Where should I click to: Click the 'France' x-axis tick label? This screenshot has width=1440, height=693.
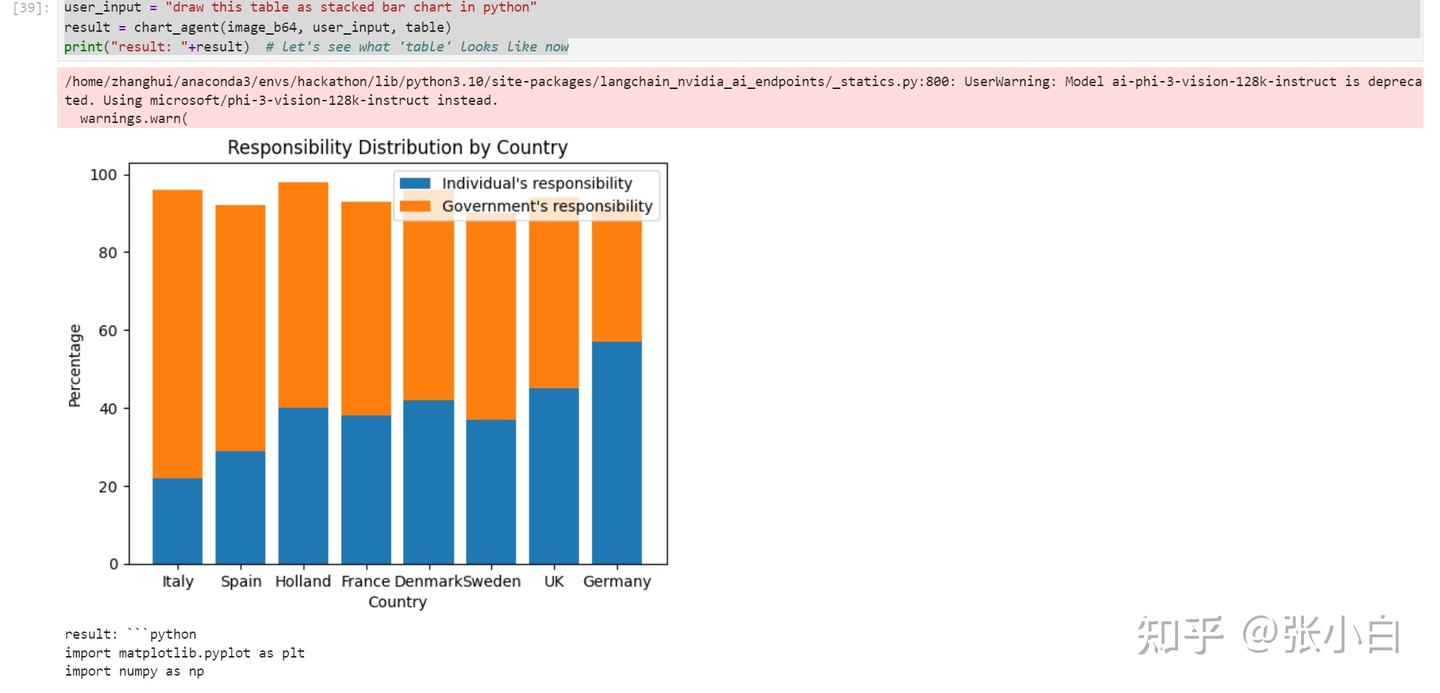point(366,582)
